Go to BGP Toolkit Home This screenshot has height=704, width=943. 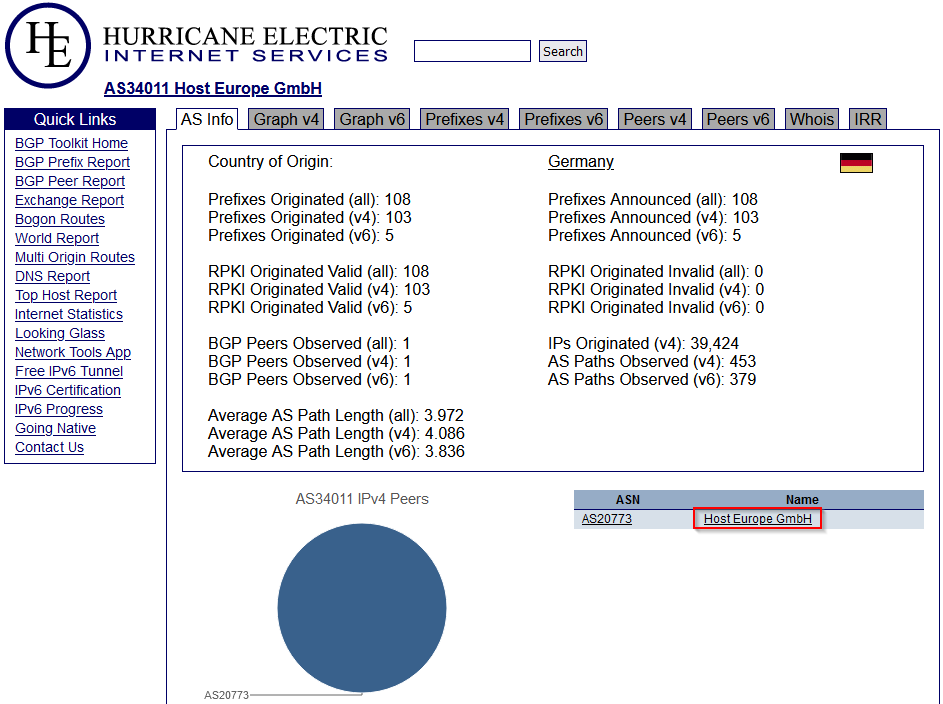click(x=72, y=143)
